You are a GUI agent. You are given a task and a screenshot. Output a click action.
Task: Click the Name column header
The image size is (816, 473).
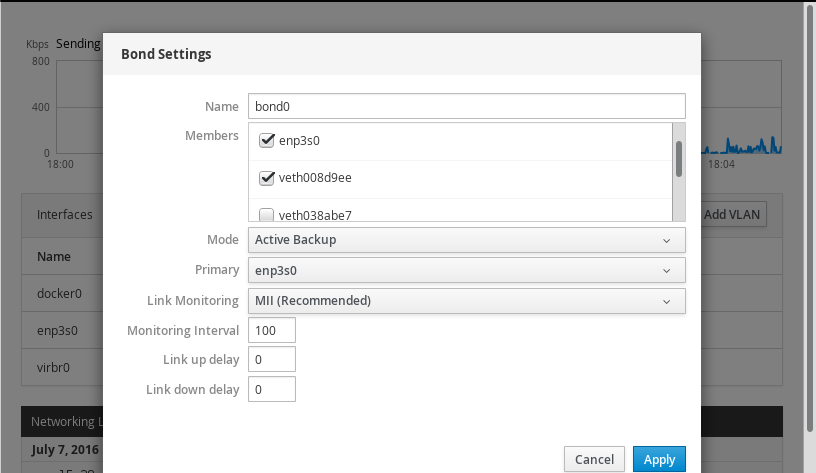[x=54, y=257]
